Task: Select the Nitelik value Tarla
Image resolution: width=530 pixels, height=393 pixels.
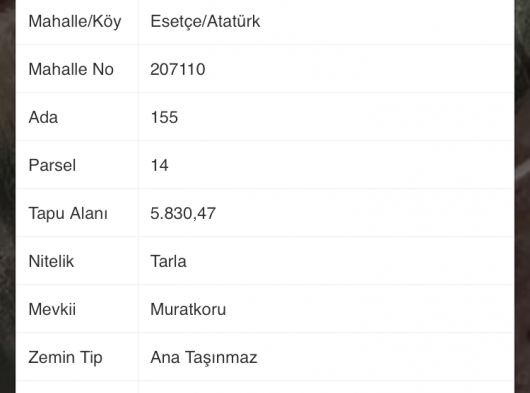Action: click(168, 261)
